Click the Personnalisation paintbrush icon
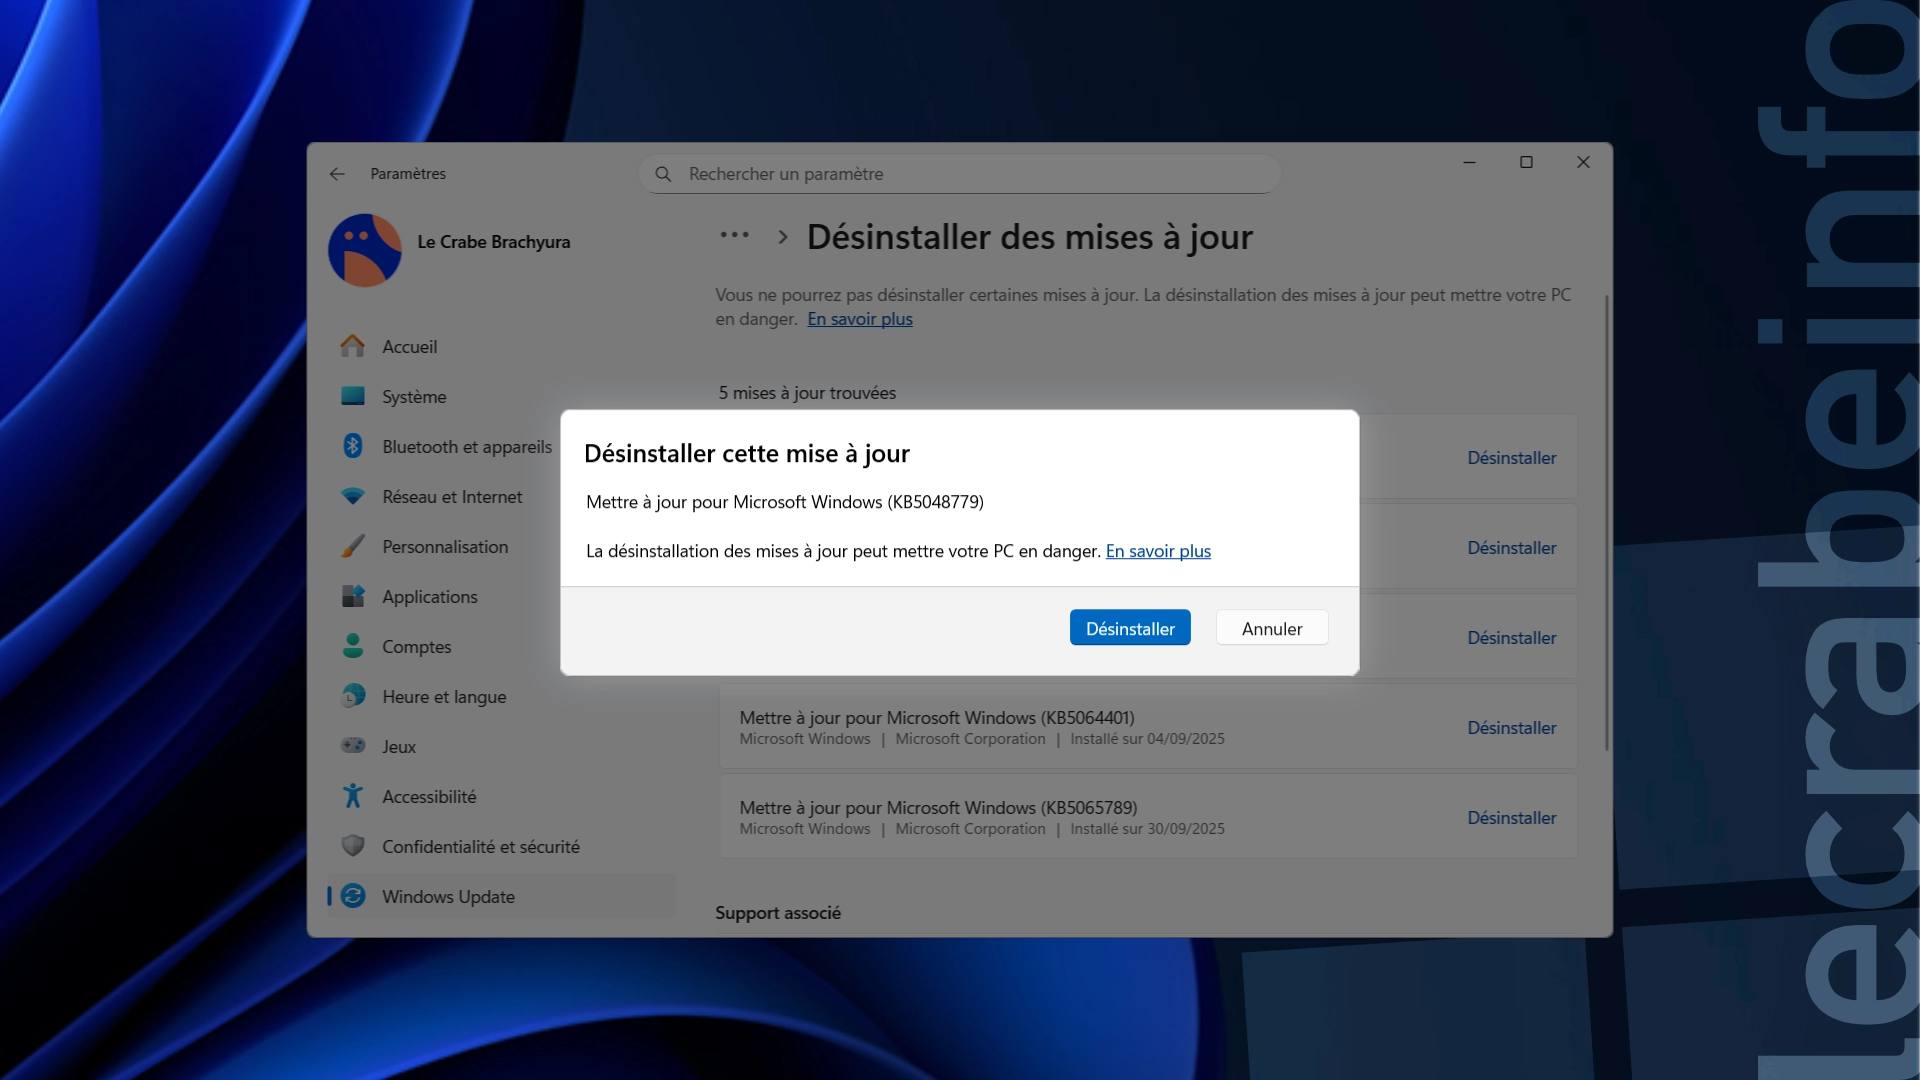 point(352,546)
